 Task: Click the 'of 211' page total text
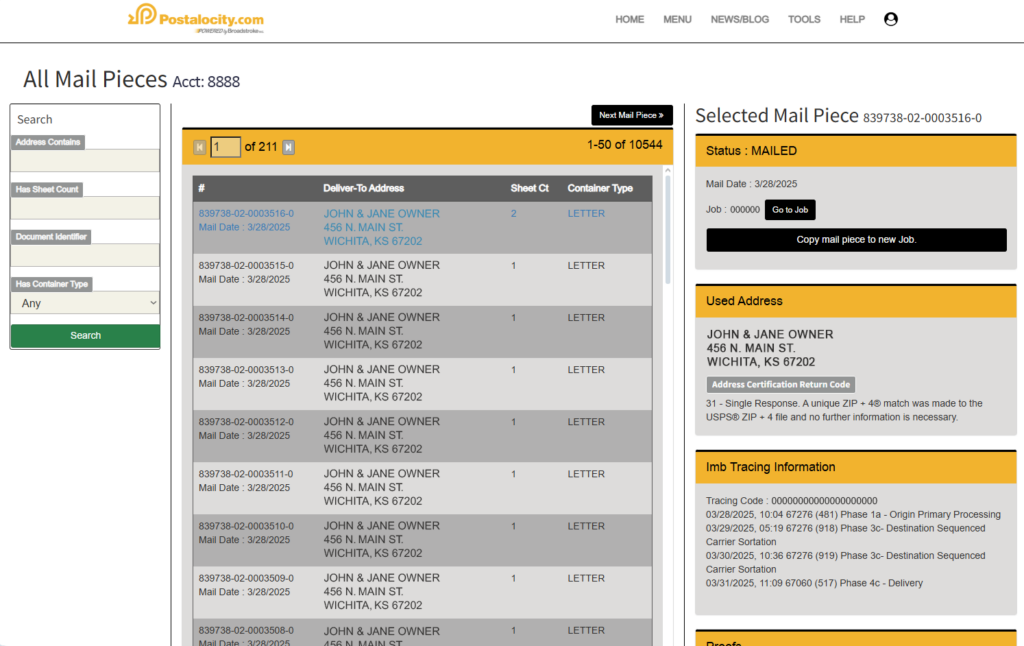(261, 147)
